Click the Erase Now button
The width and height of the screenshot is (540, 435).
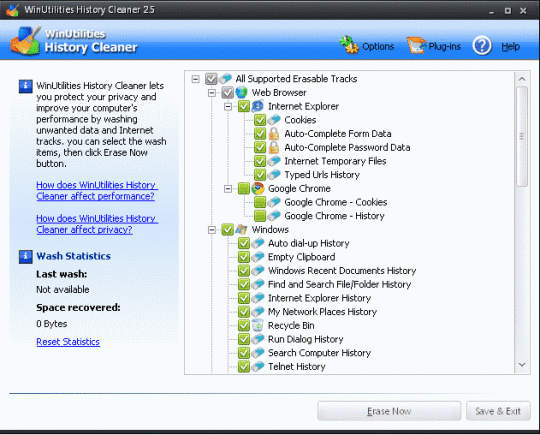coord(389,411)
